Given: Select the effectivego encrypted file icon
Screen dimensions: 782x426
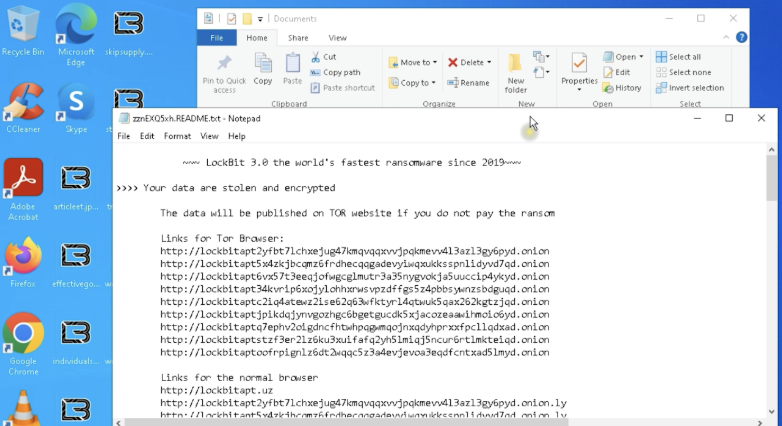Looking at the screenshot, I should pyautogui.click(x=76, y=264).
